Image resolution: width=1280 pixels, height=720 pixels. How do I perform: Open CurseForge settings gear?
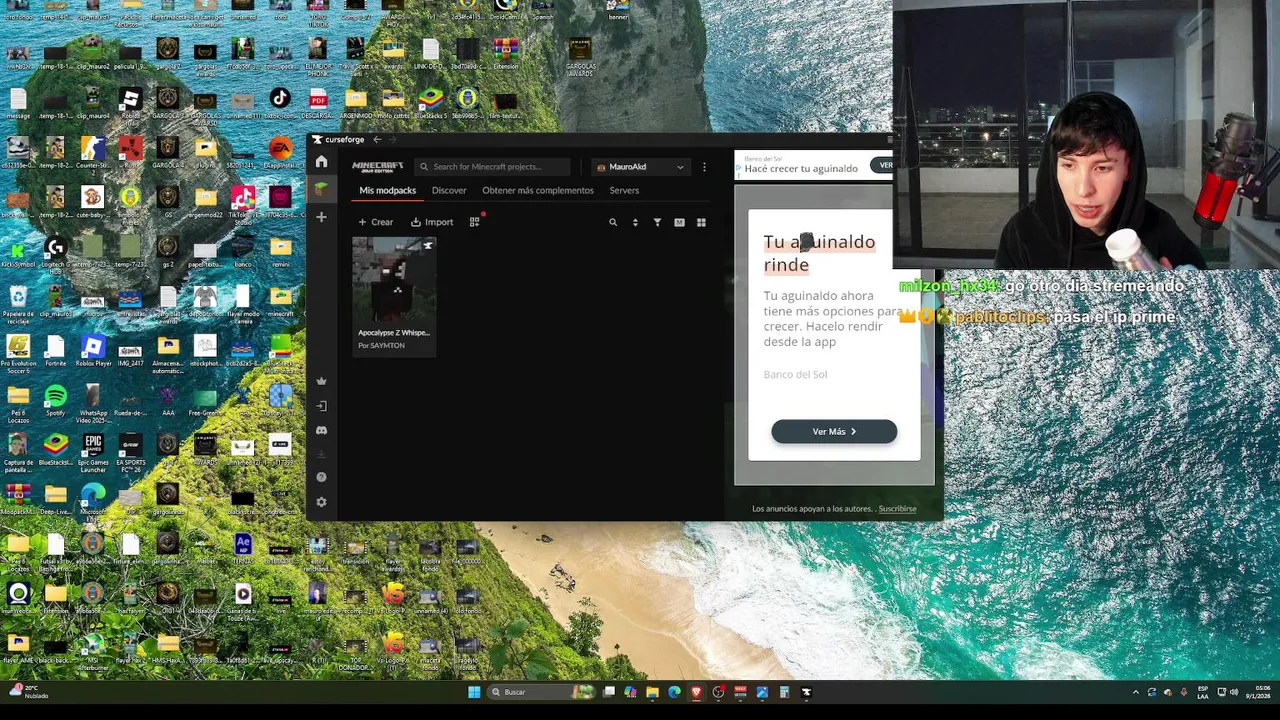(321, 502)
